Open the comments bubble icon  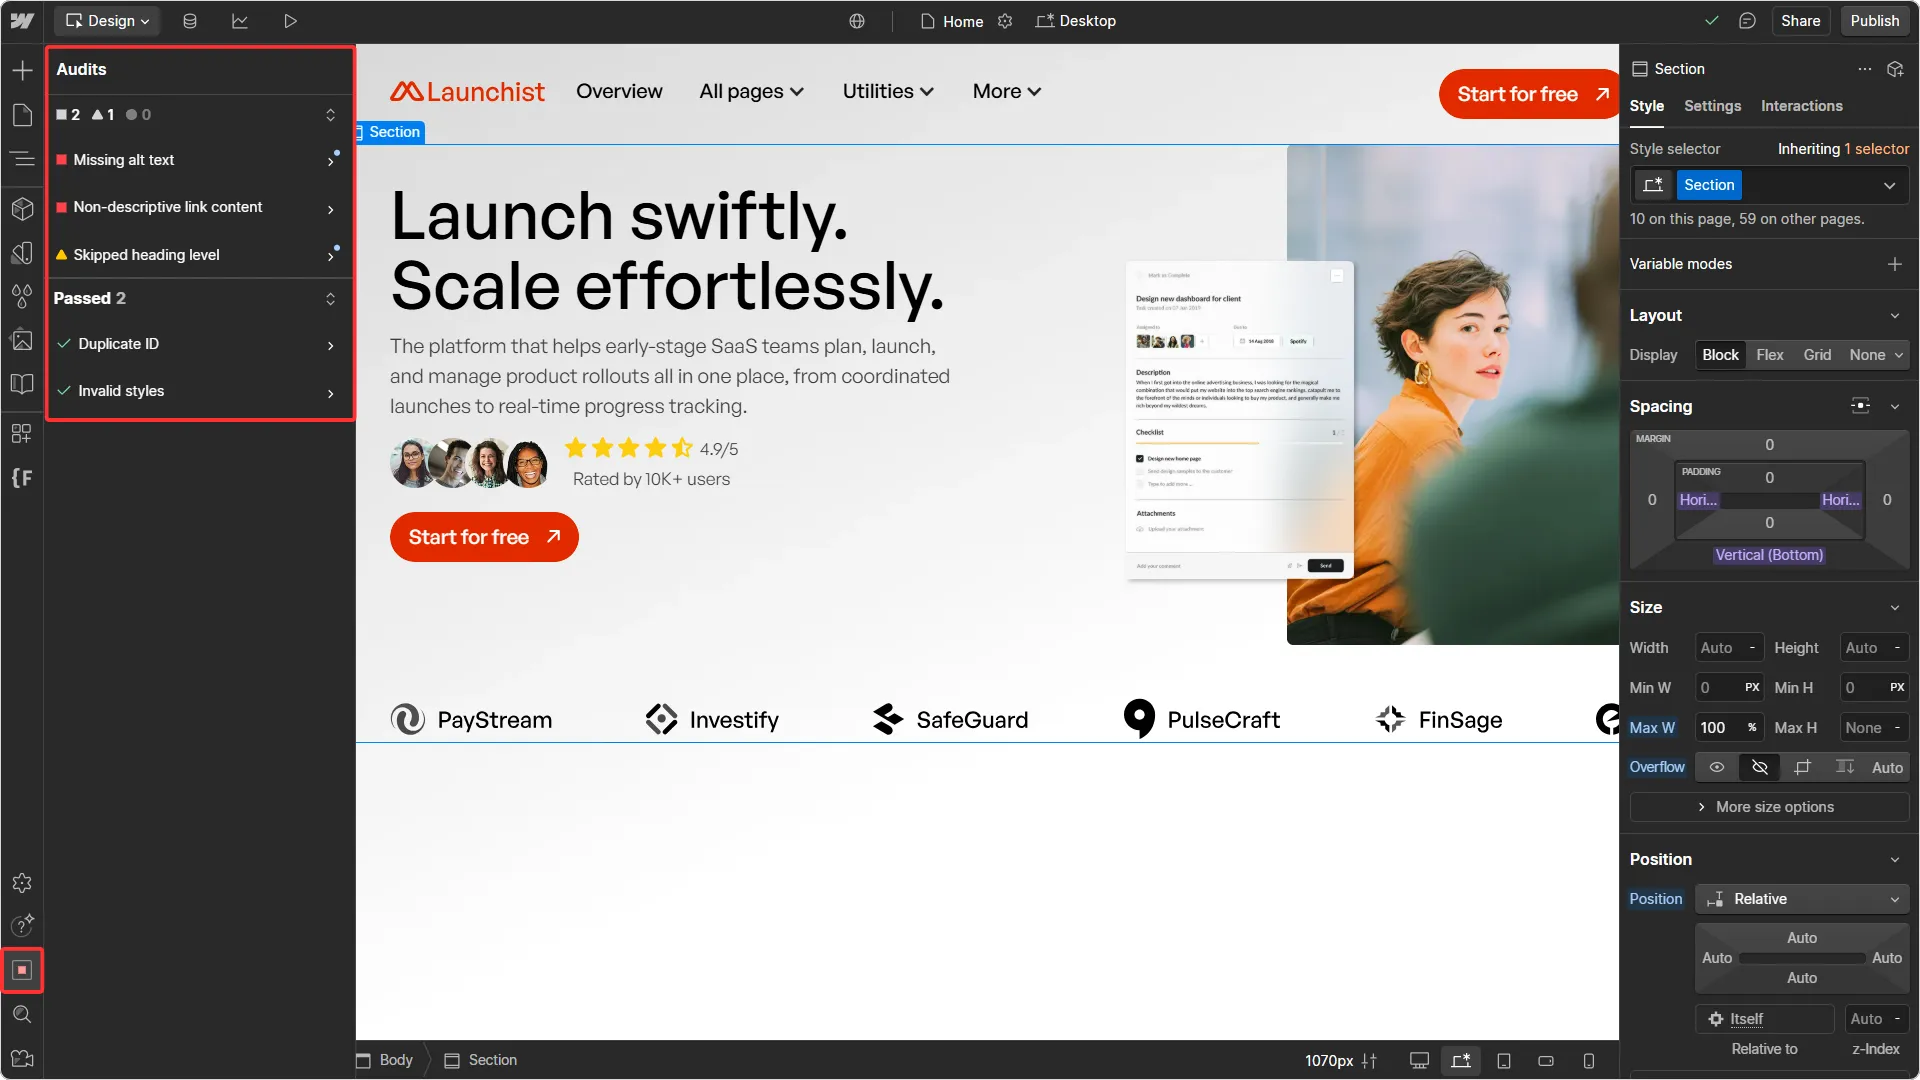1747,21
